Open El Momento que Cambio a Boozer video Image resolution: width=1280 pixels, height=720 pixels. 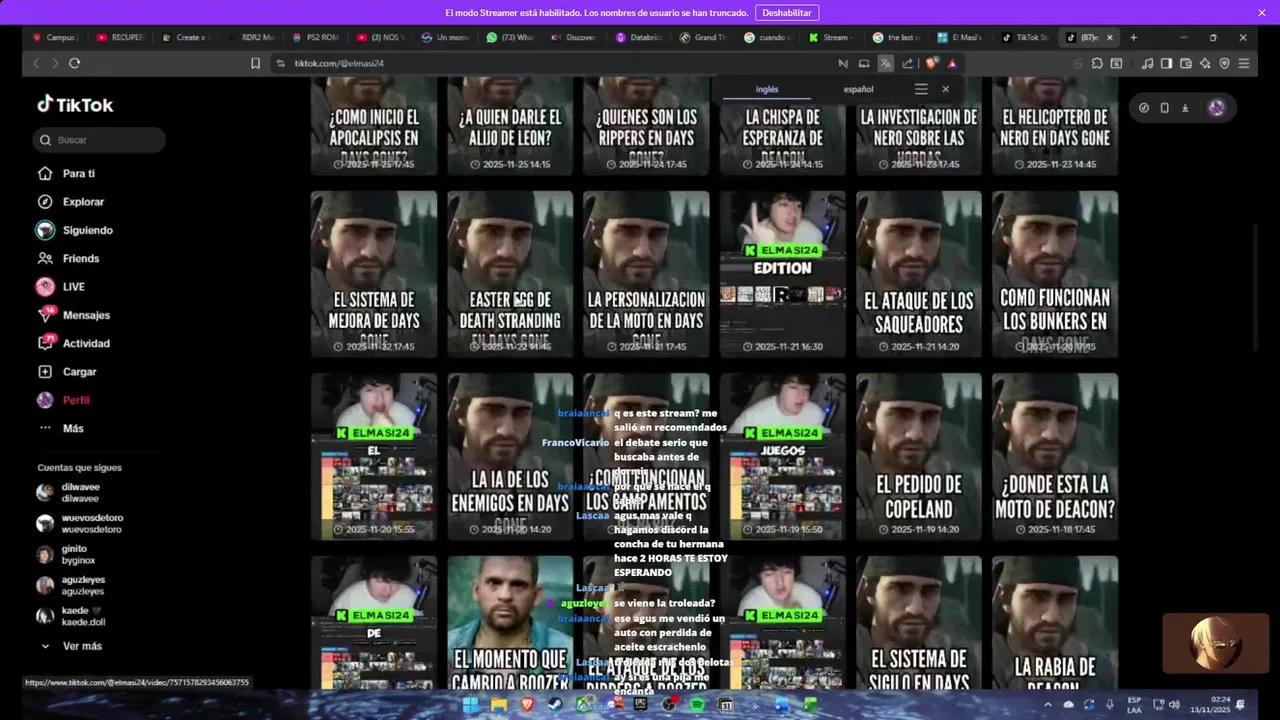point(510,622)
